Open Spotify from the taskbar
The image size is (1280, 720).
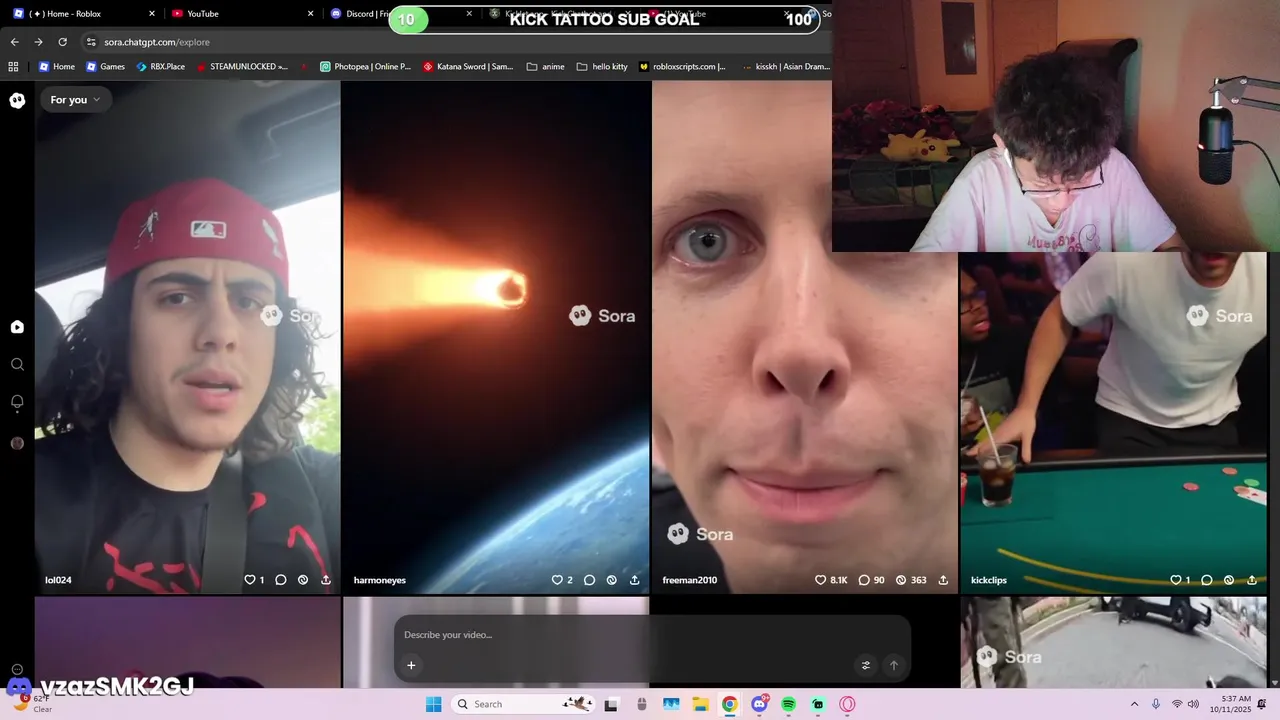[x=788, y=704]
